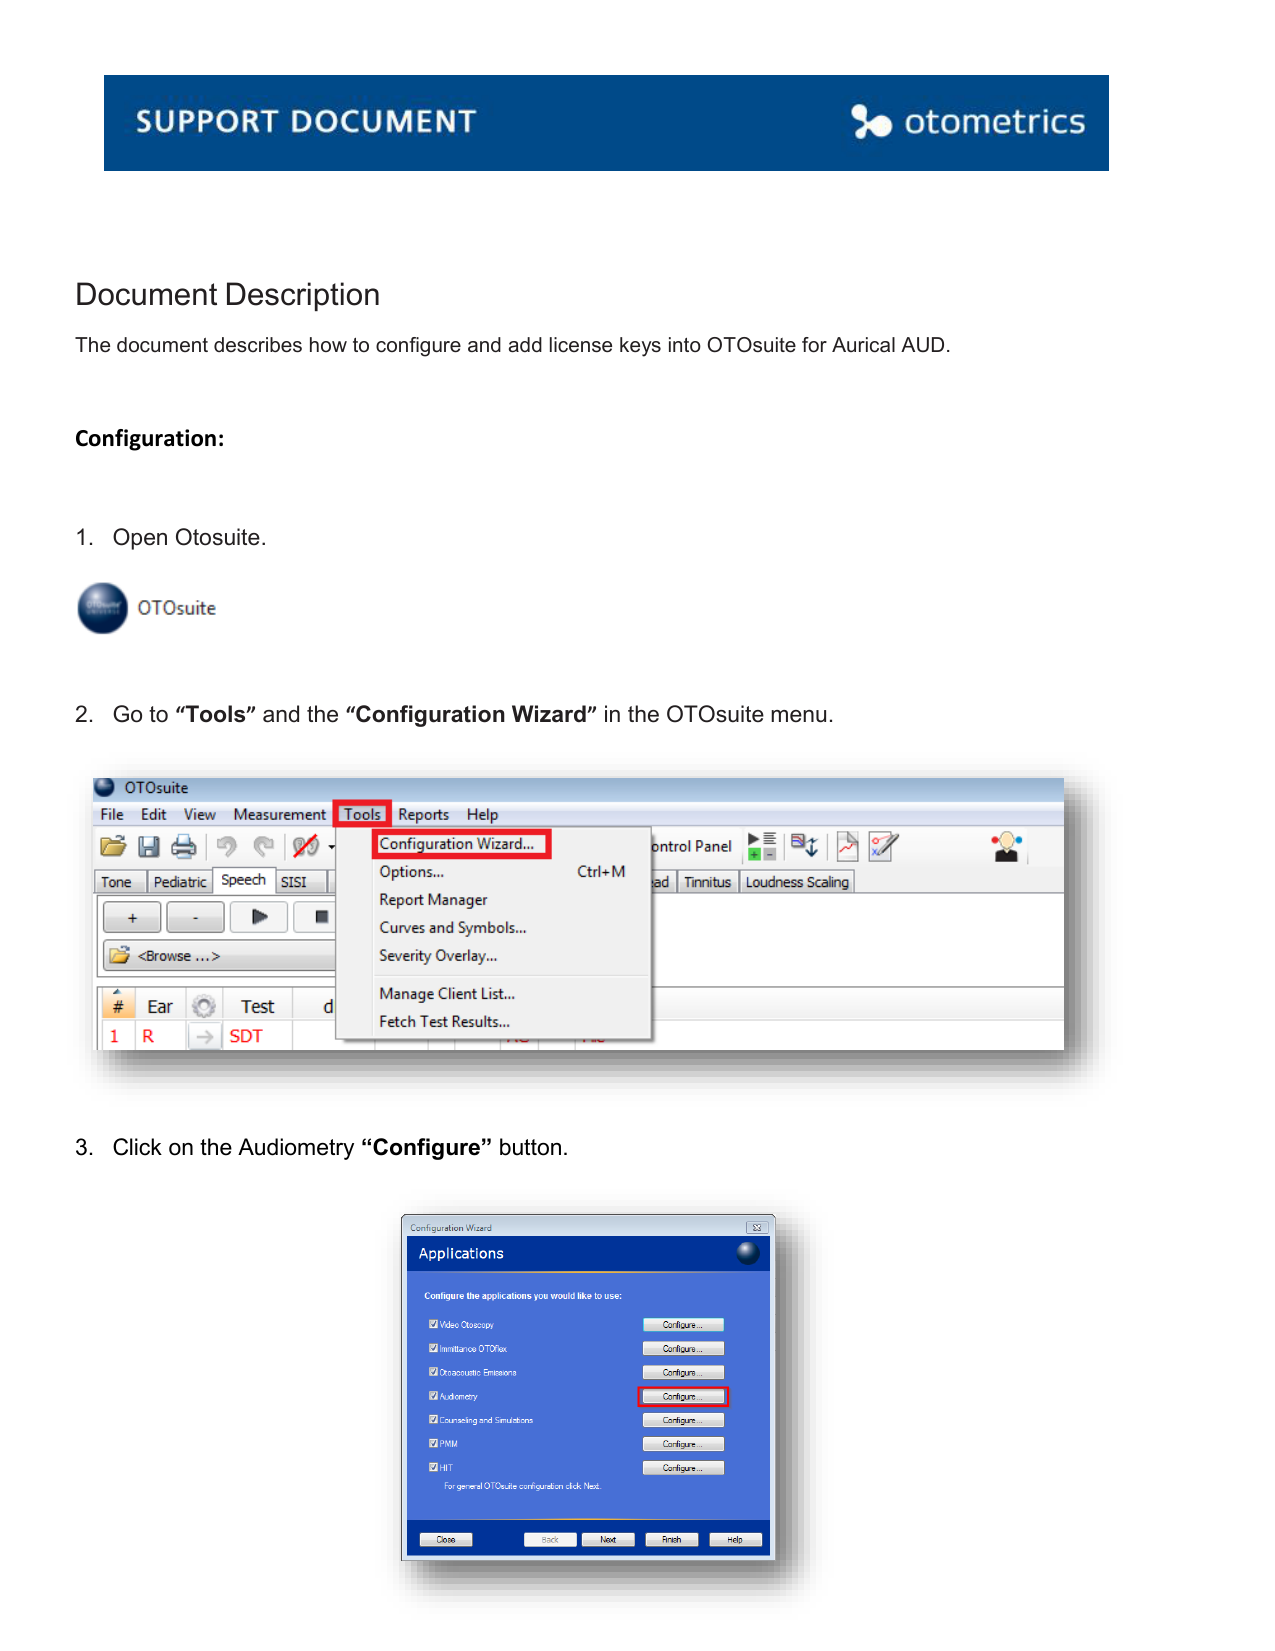Click the SDT test cell in row 1
The height and width of the screenshot is (1651, 1275).
(x=257, y=1036)
